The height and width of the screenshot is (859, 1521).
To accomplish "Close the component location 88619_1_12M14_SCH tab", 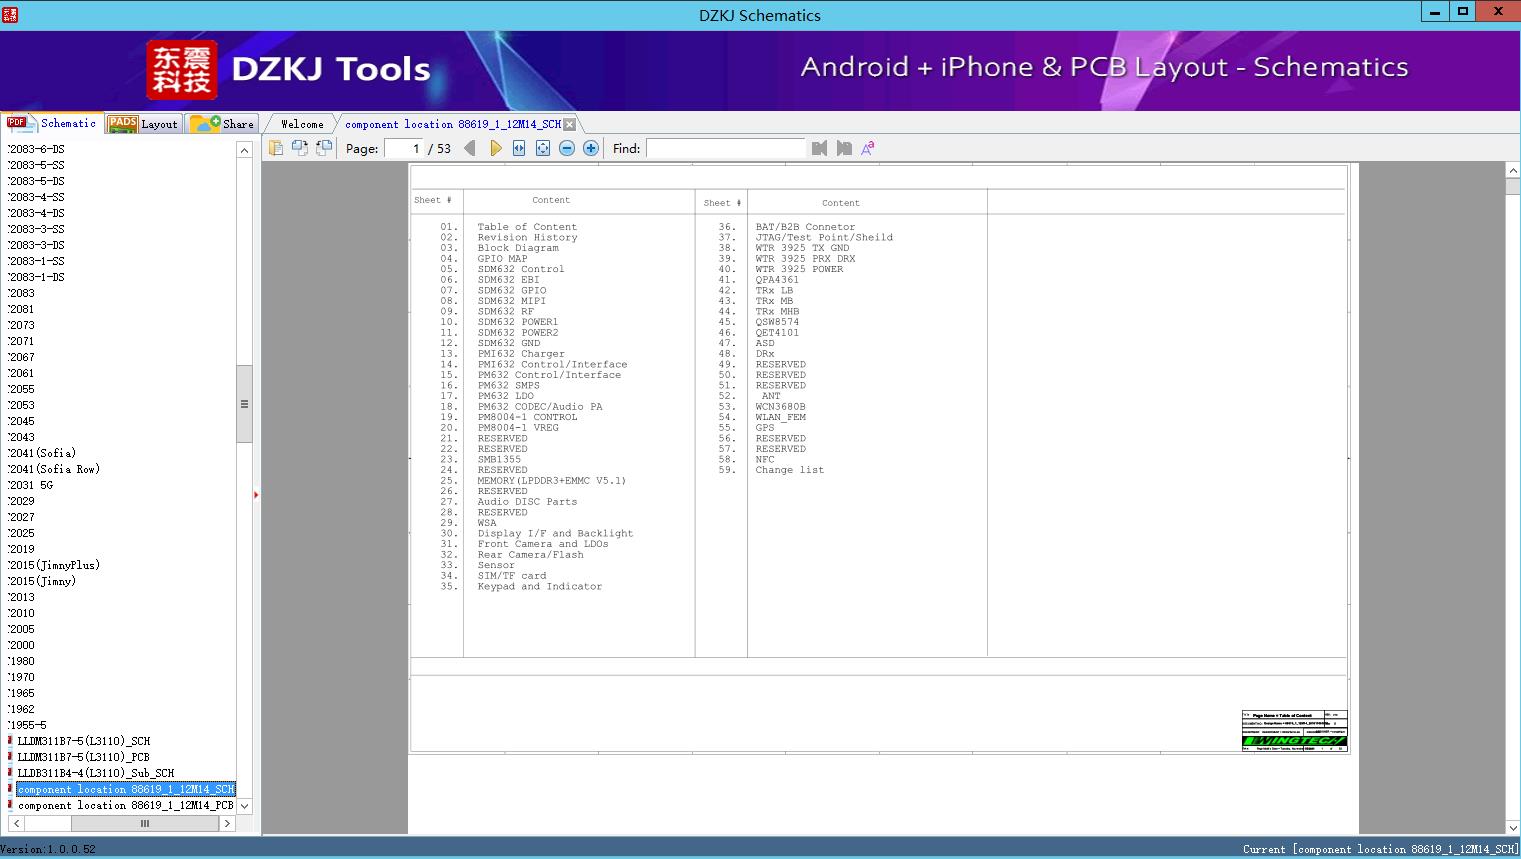I will pyautogui.click(x=569, y=124).
